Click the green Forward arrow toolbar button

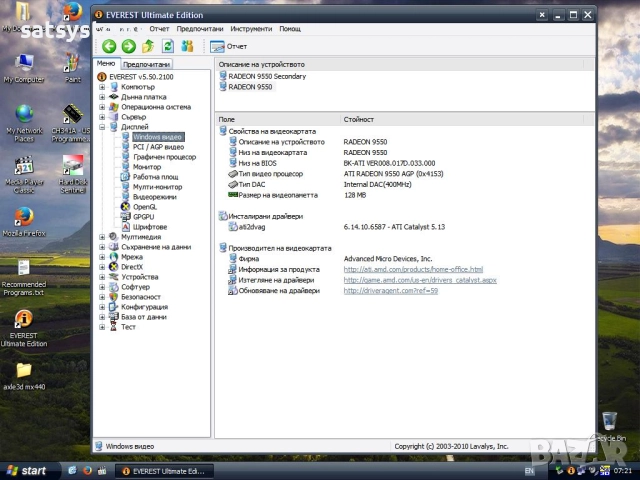(128, 46)
